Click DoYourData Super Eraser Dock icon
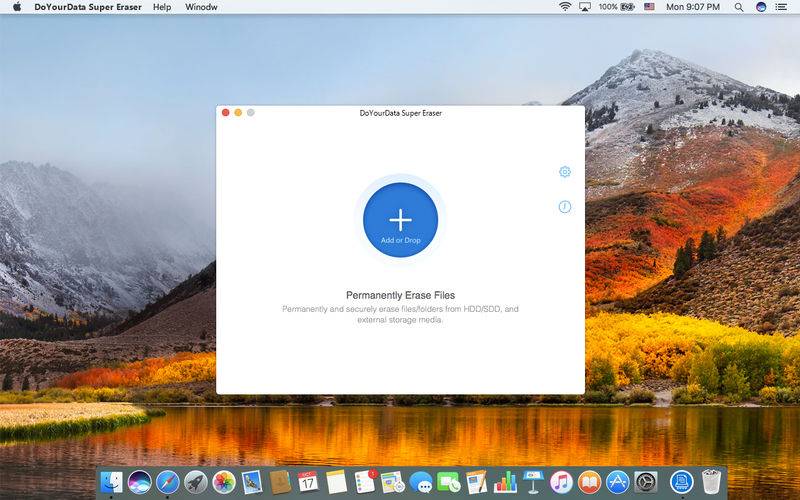This screenshot has width=800, height=500. (682, 482)
